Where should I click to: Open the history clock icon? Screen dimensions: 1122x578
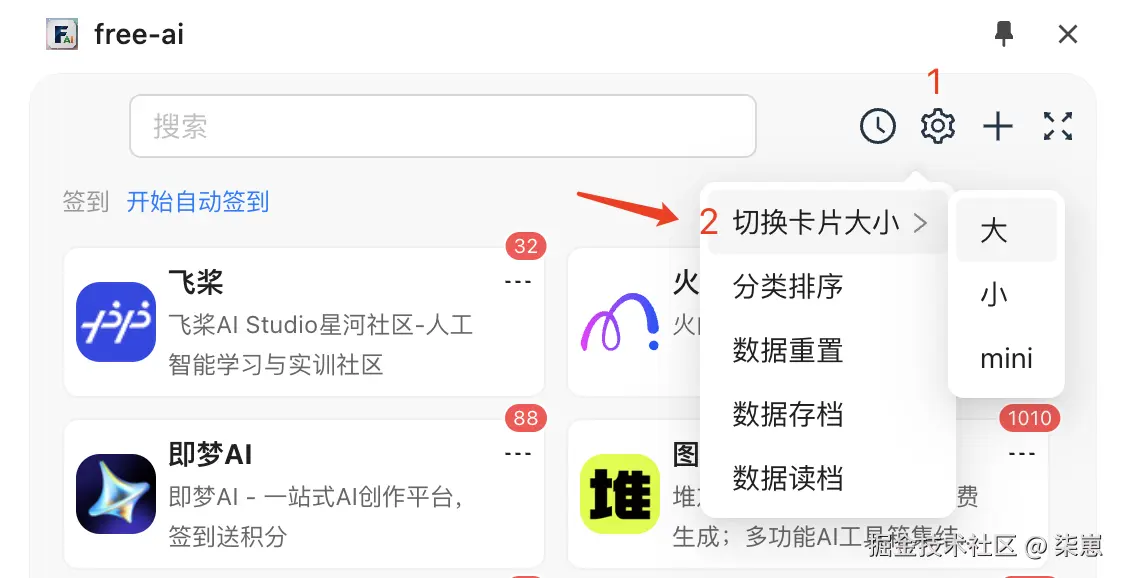tap(877, 126)
